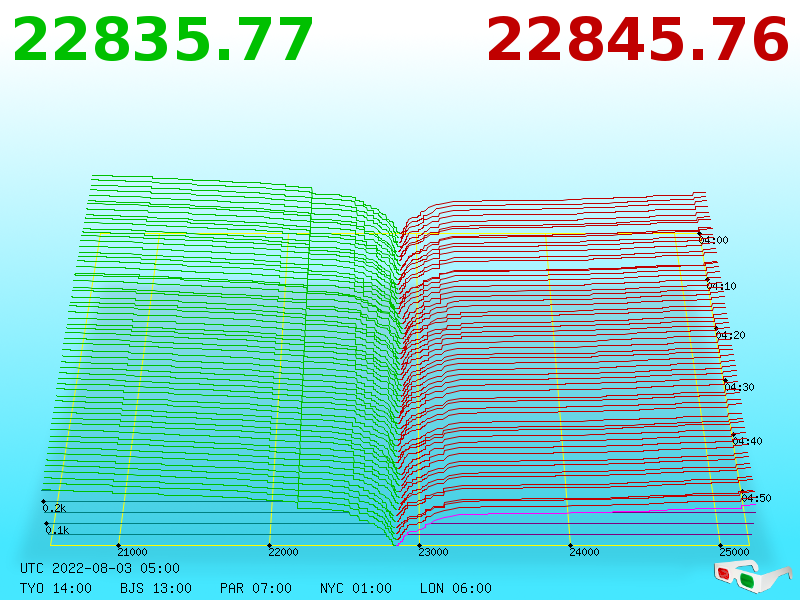Click the 0.1k volume axis label

[x=57, y=530]
